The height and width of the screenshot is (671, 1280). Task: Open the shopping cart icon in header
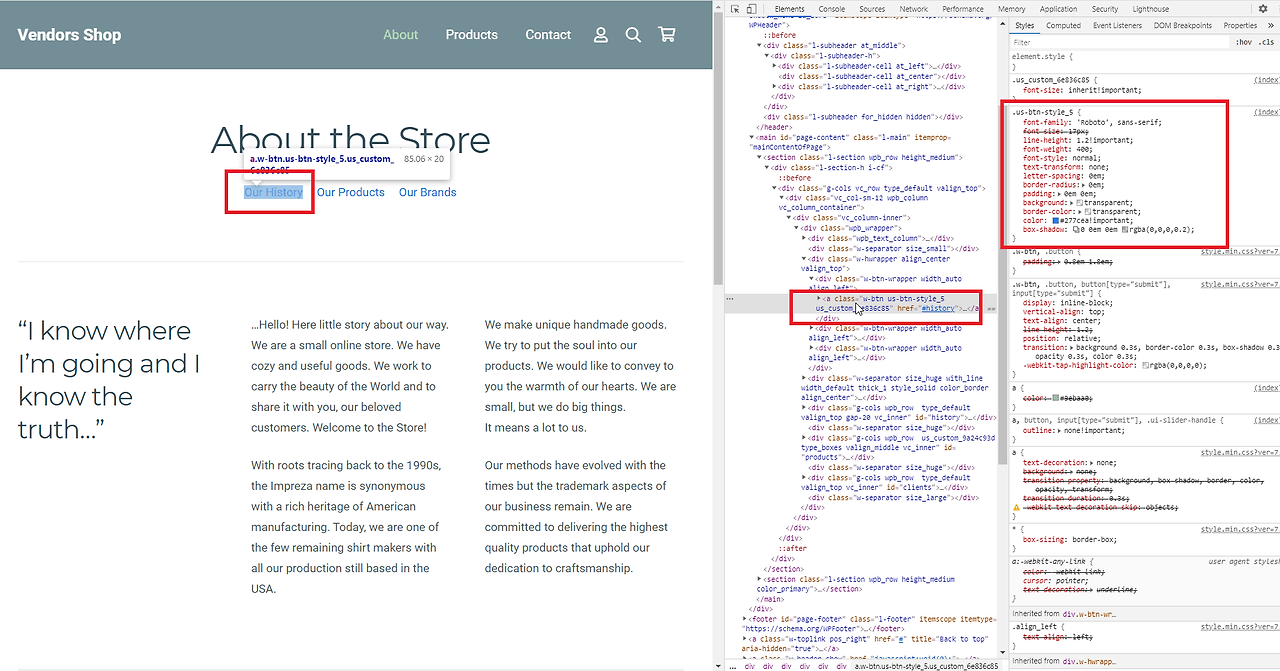[x=667, y=35]
